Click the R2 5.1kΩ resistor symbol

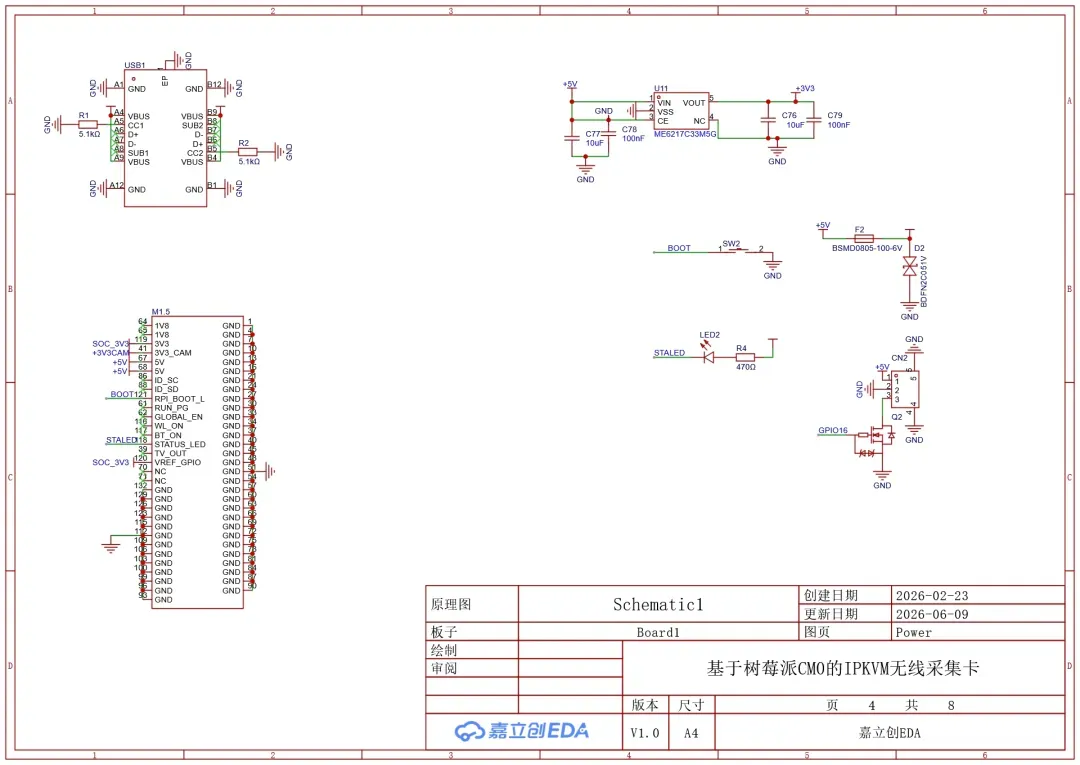(248, 151)
